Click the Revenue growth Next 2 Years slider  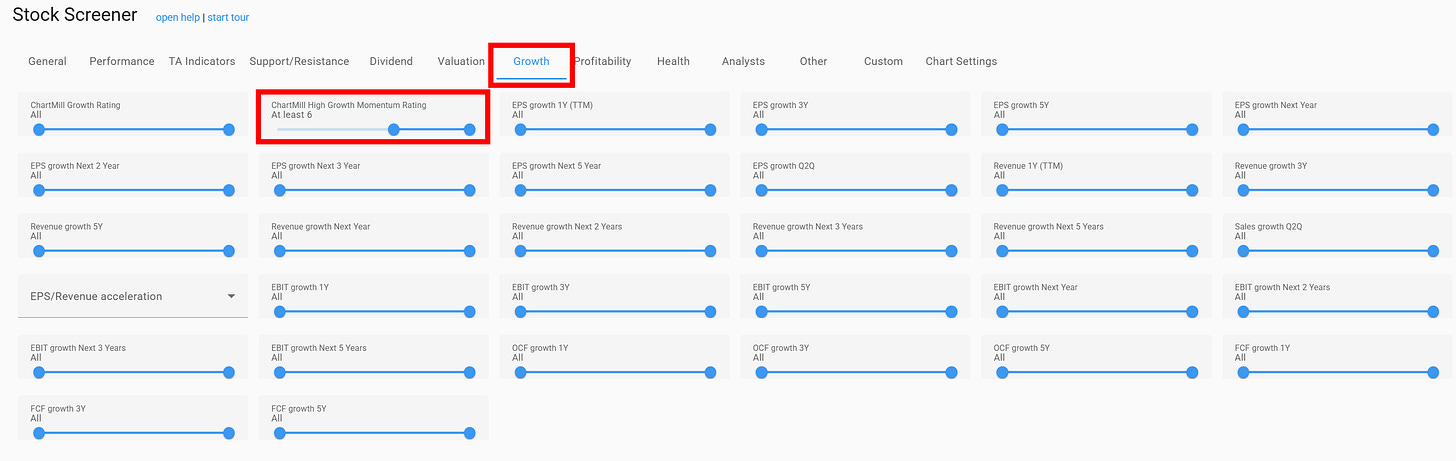tap(615, 251)
